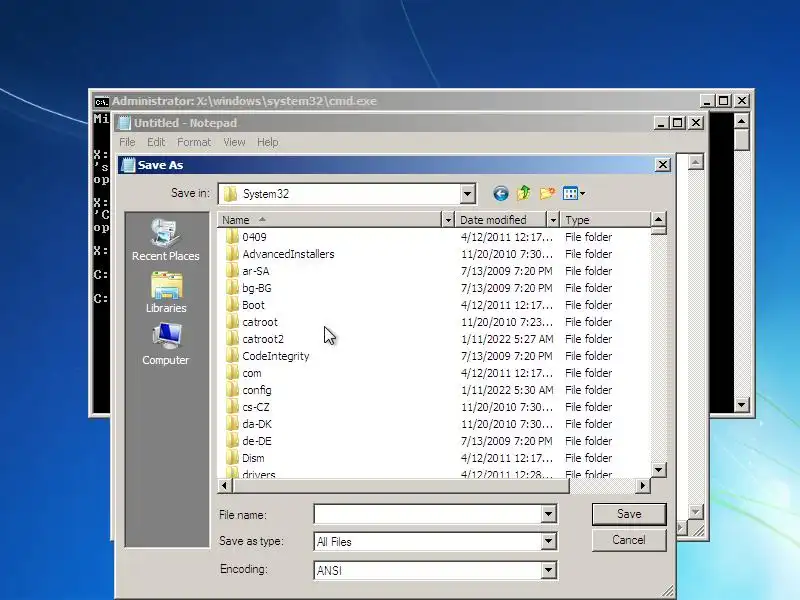
Task: Open Libraries in the sidebar
Action: (x=166, y=292)
